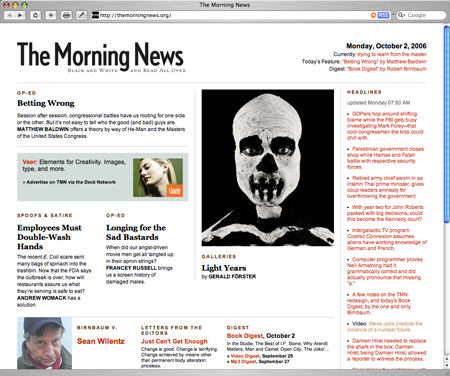Screen dimensions: 450x376
Task: Open John Roberts Kennedy court headline
Action: pyautogui.click(x=385, y=213)
